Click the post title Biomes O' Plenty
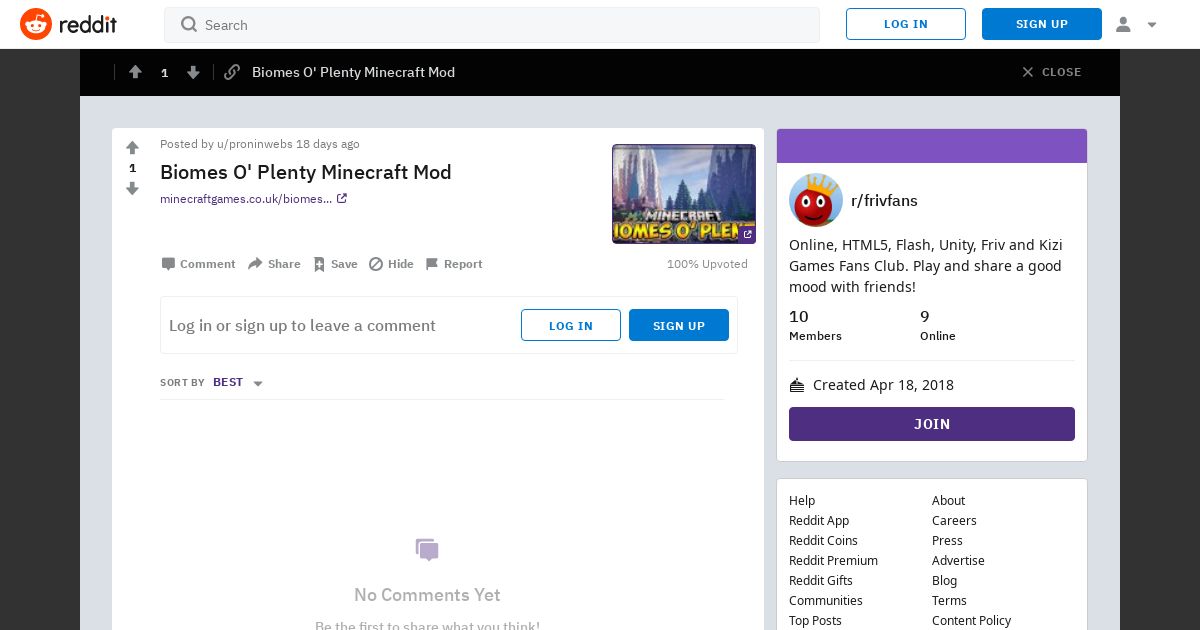 [x=306, y=172]
